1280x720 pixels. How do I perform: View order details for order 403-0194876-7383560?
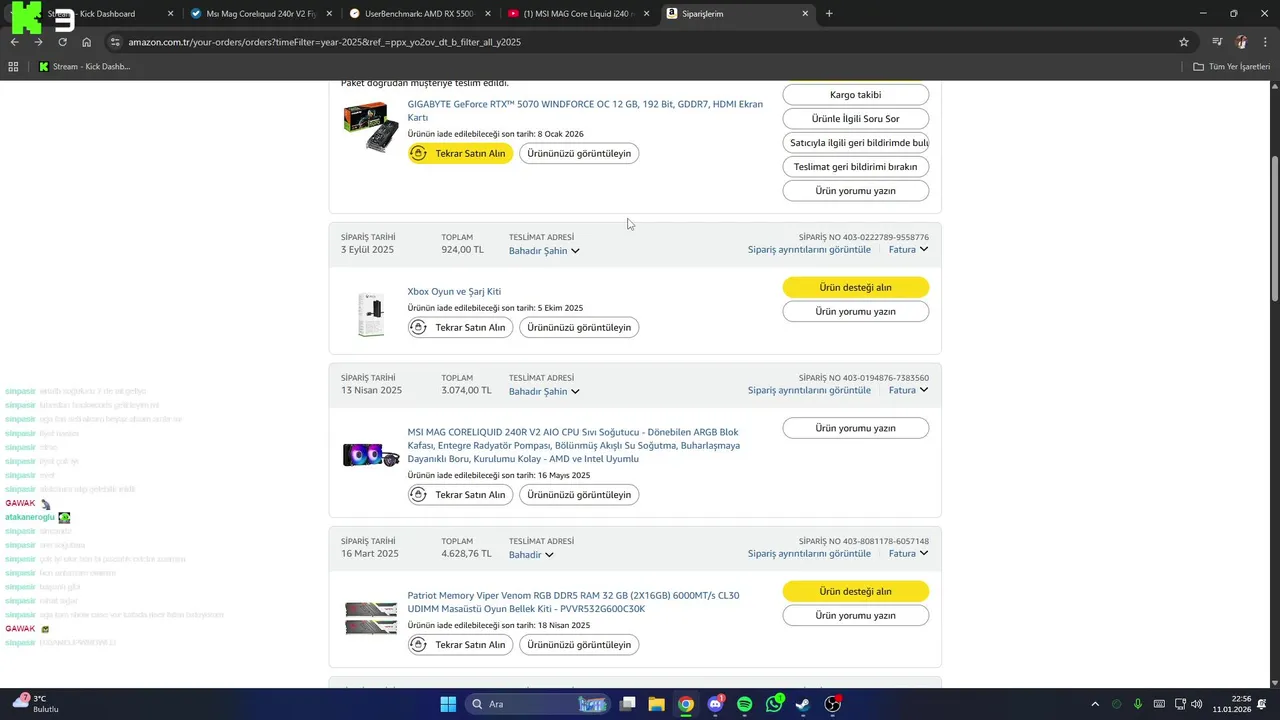(x=809, y=391)
